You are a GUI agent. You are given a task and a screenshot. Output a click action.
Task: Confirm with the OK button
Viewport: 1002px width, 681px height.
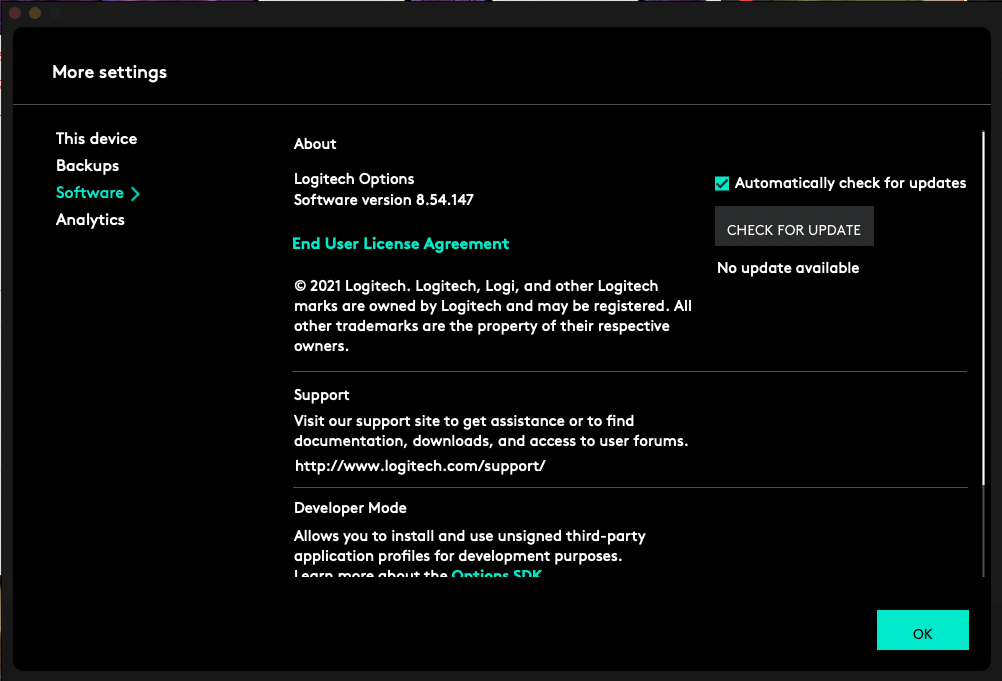922,630
